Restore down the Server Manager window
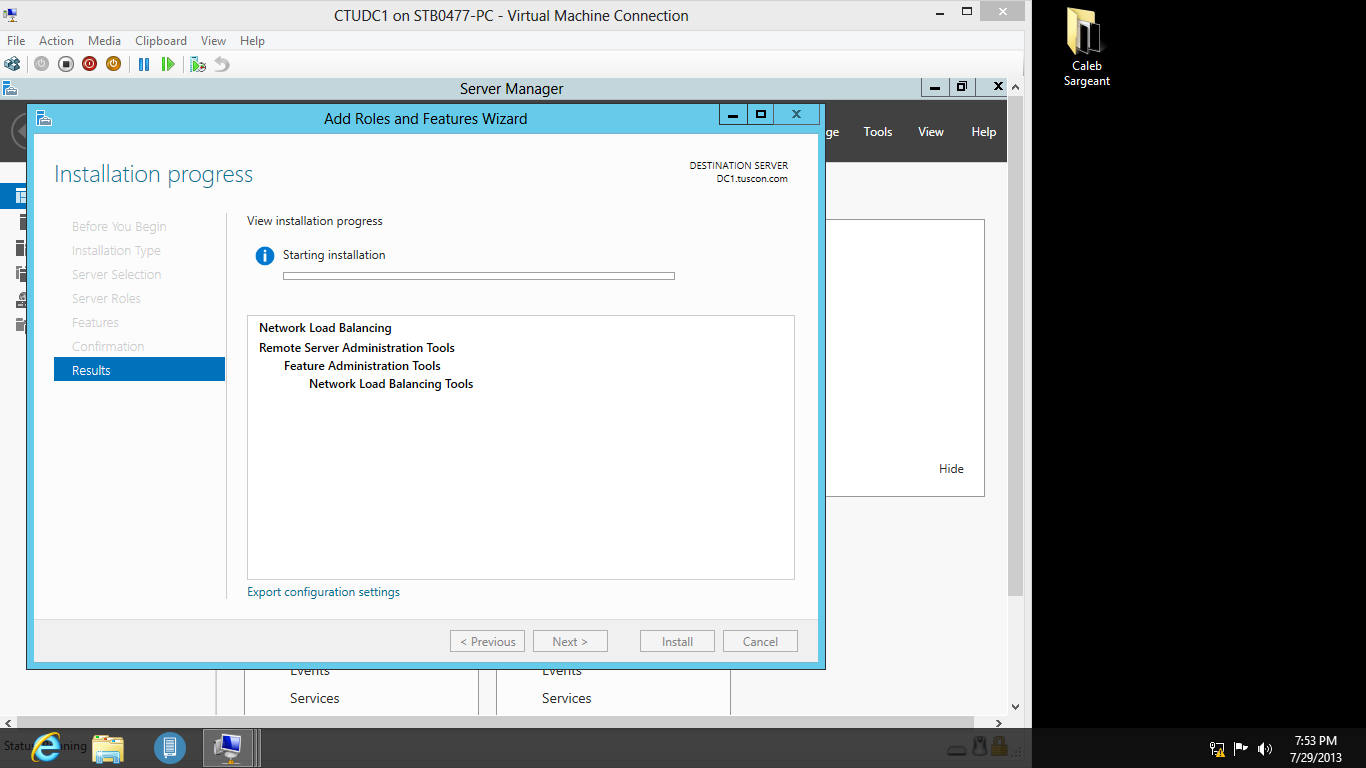This screenshot has width=1366, height=768. [961, 87]
